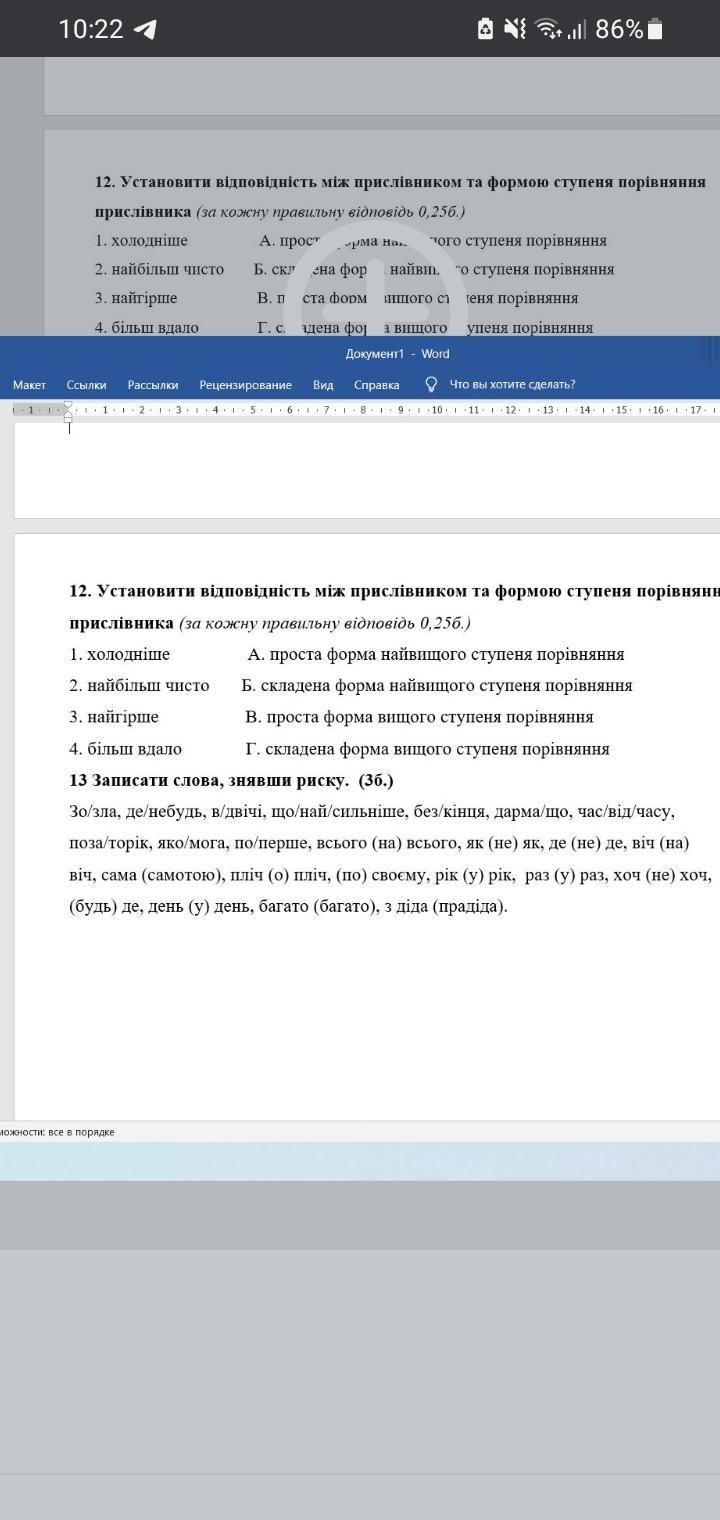The height and width of the screenshot is (1520, 720).
Task: Tap the battery saver status icon
Action: [485, 29]
